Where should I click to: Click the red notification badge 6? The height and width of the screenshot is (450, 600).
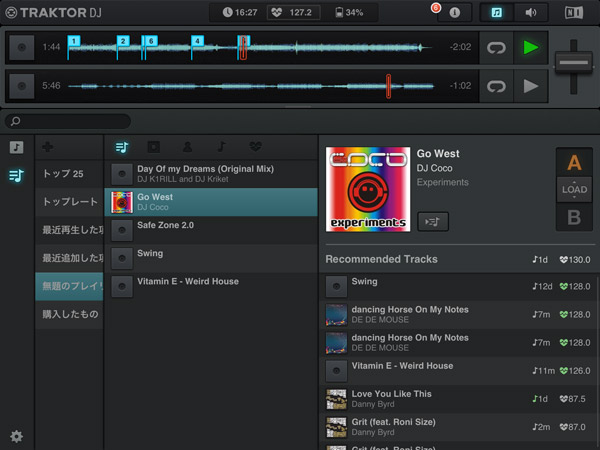[435, 8]
